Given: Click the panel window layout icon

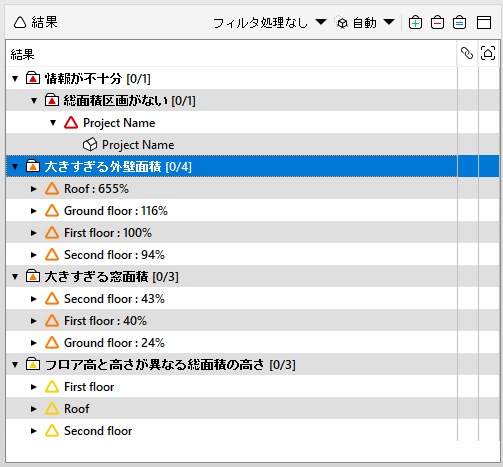Looking at the screenshot, I should coord(484,23).
